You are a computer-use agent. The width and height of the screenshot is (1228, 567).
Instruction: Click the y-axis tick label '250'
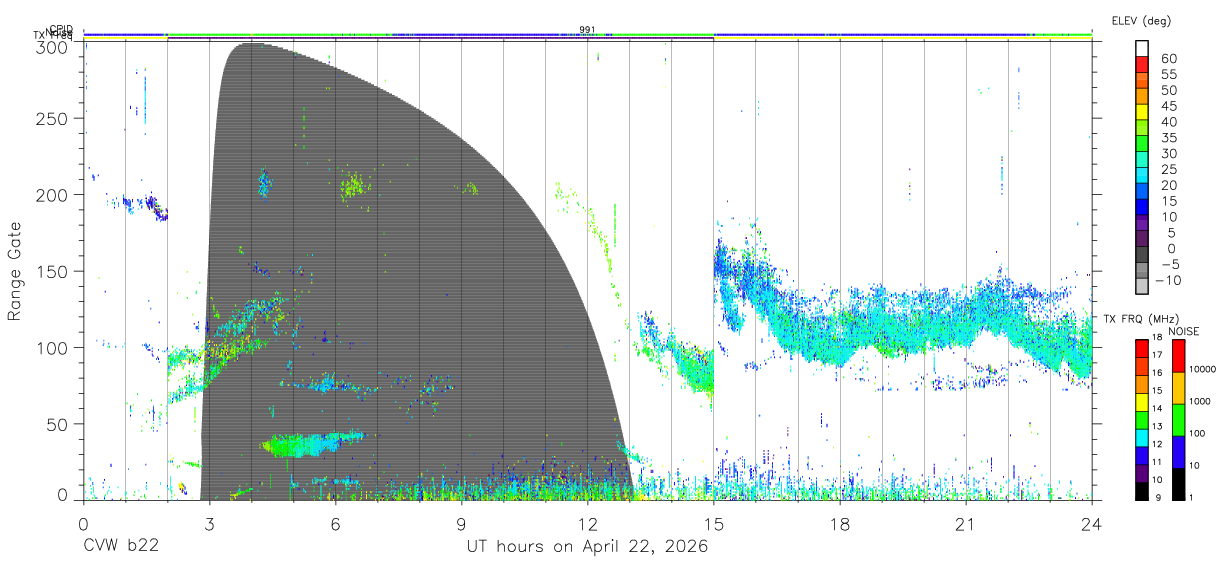tap(53, 119)
